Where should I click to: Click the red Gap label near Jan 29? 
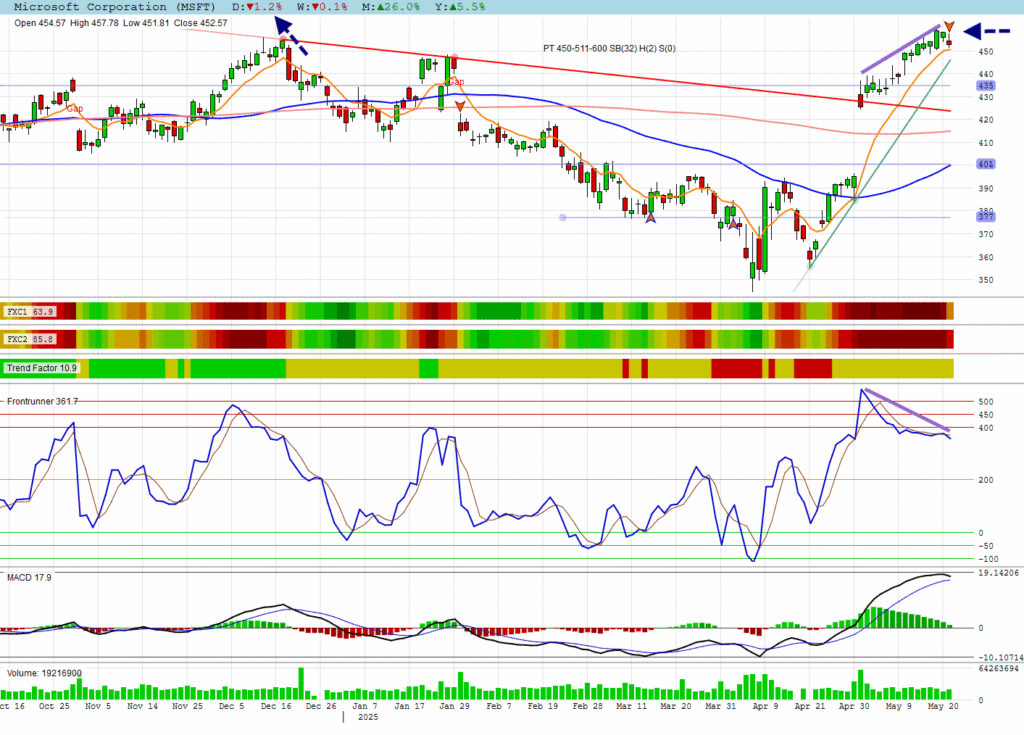pos(456,82)
